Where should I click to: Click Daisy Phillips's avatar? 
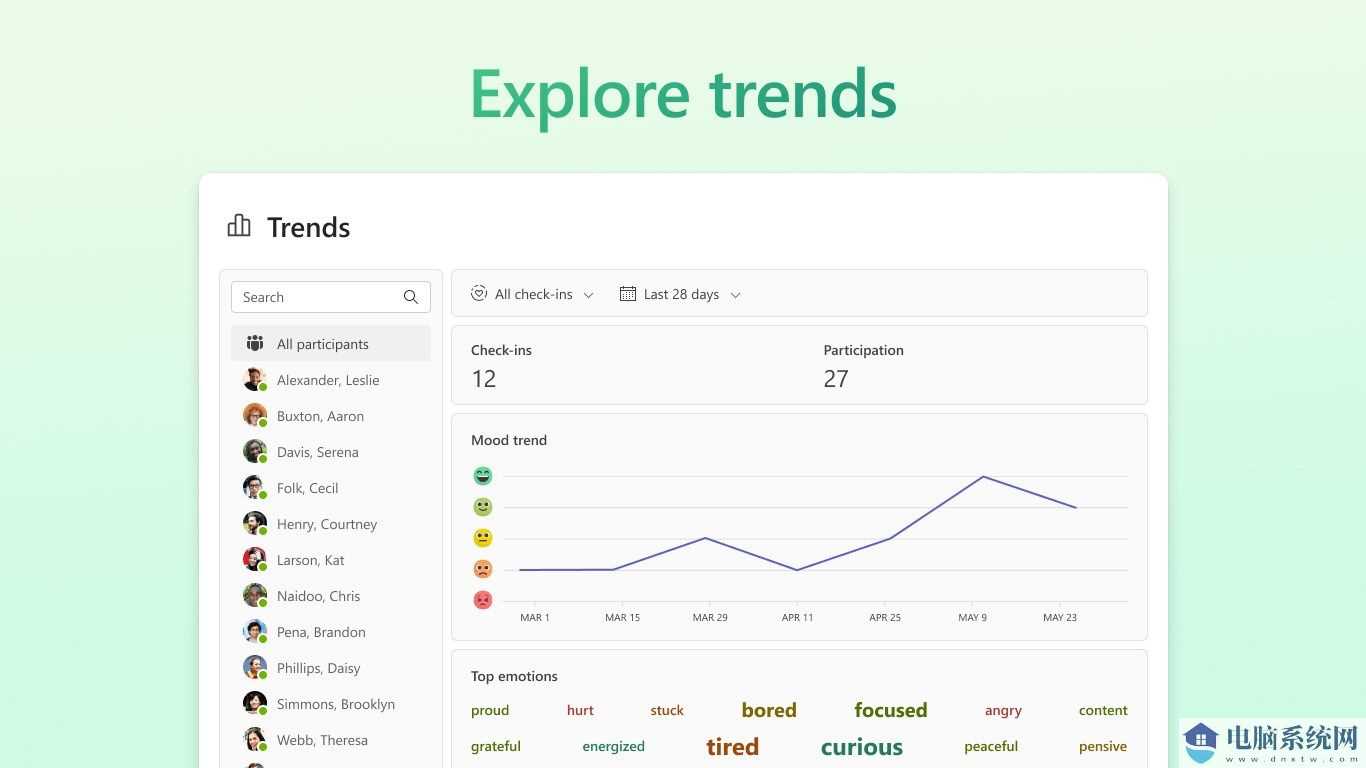(x=255, y=668)
